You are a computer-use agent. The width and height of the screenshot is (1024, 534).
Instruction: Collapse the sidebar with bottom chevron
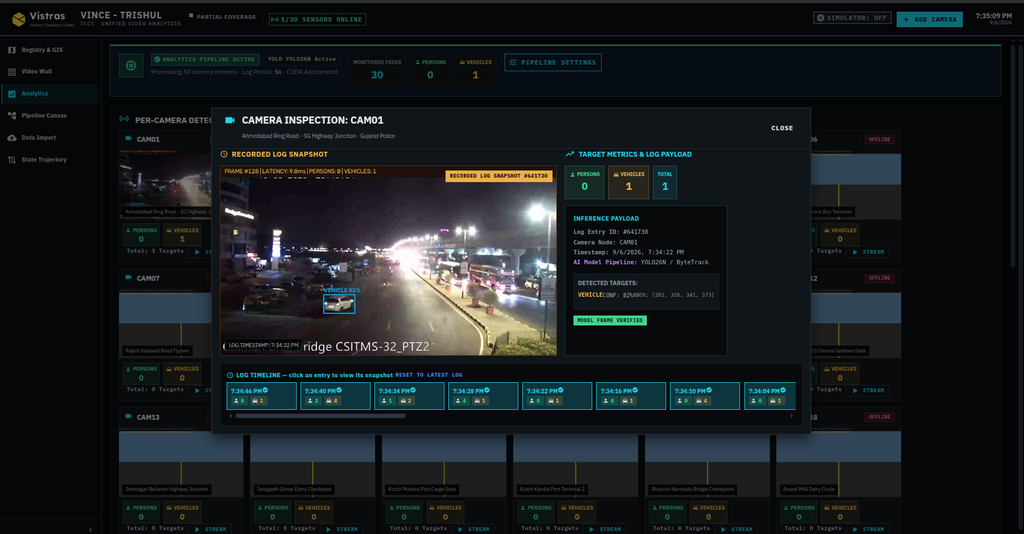pyautogui.click(x=90, y=529)
